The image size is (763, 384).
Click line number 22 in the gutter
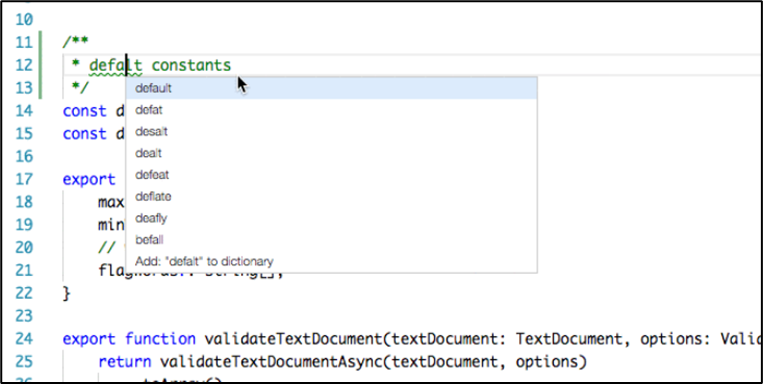(x=24, y=293)
